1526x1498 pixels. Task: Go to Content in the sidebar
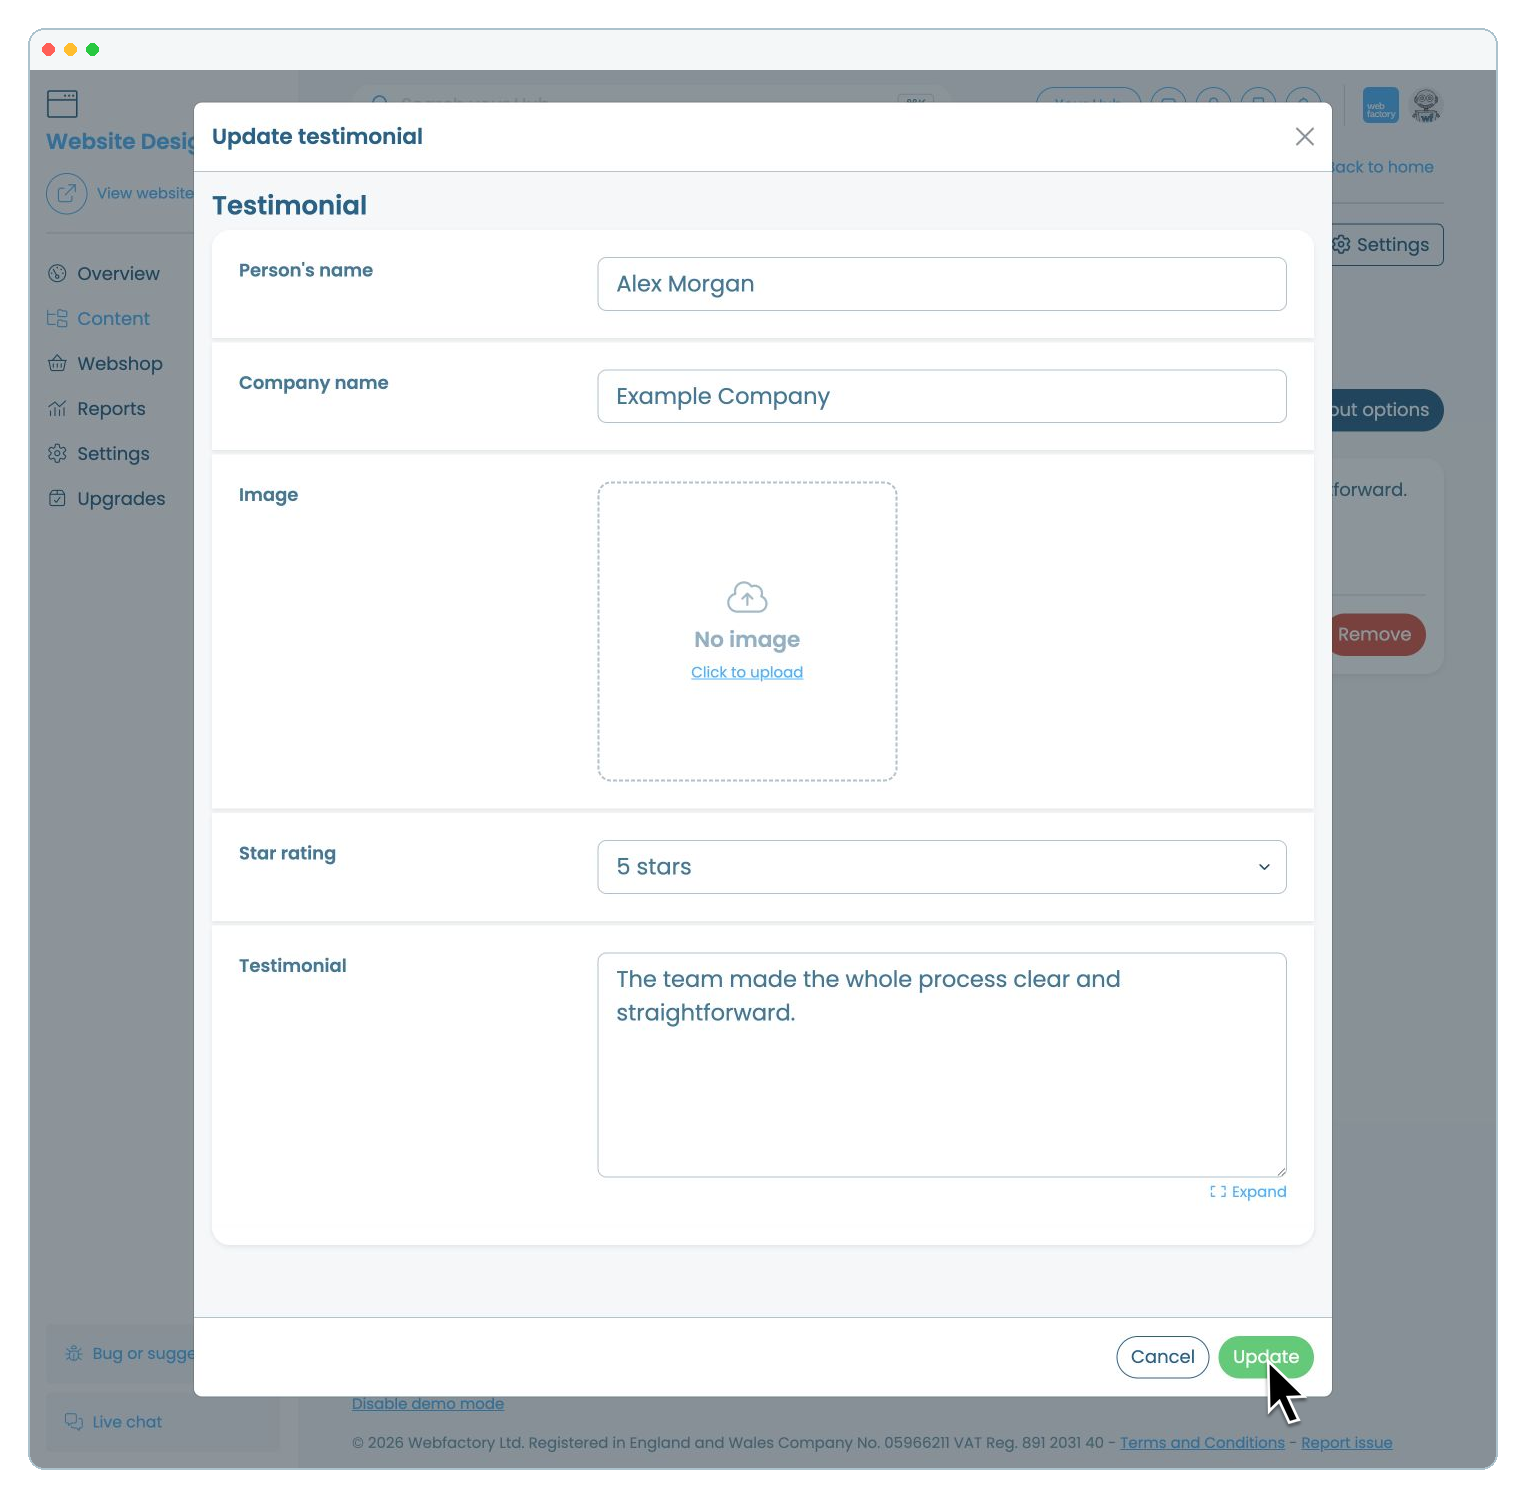(x=99, y=319)
